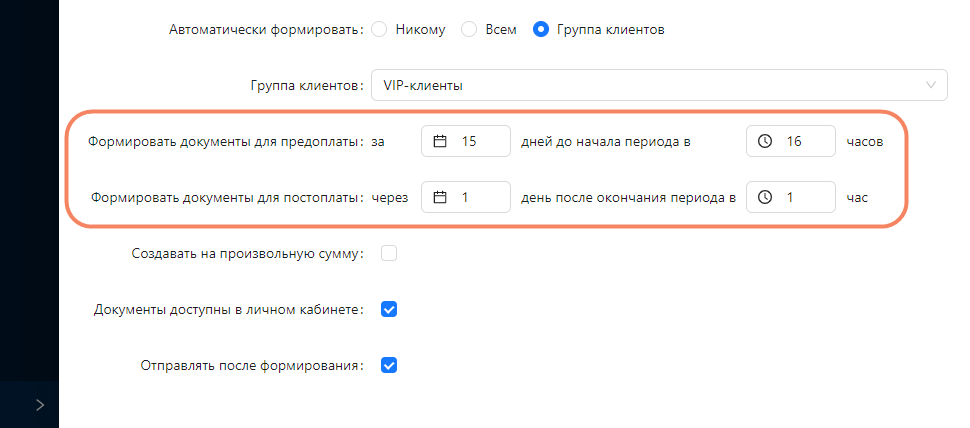Uncheck "Отправлять после формирования" checkbox
The width and height of the screenshot is (970, 428).
coord(388,365)
